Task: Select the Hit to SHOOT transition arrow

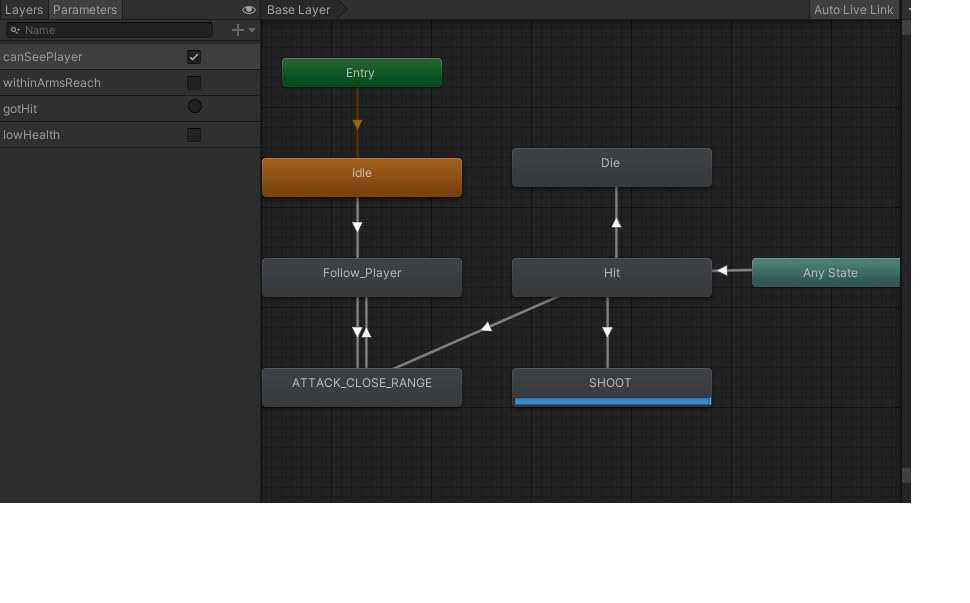Action: 607,332
